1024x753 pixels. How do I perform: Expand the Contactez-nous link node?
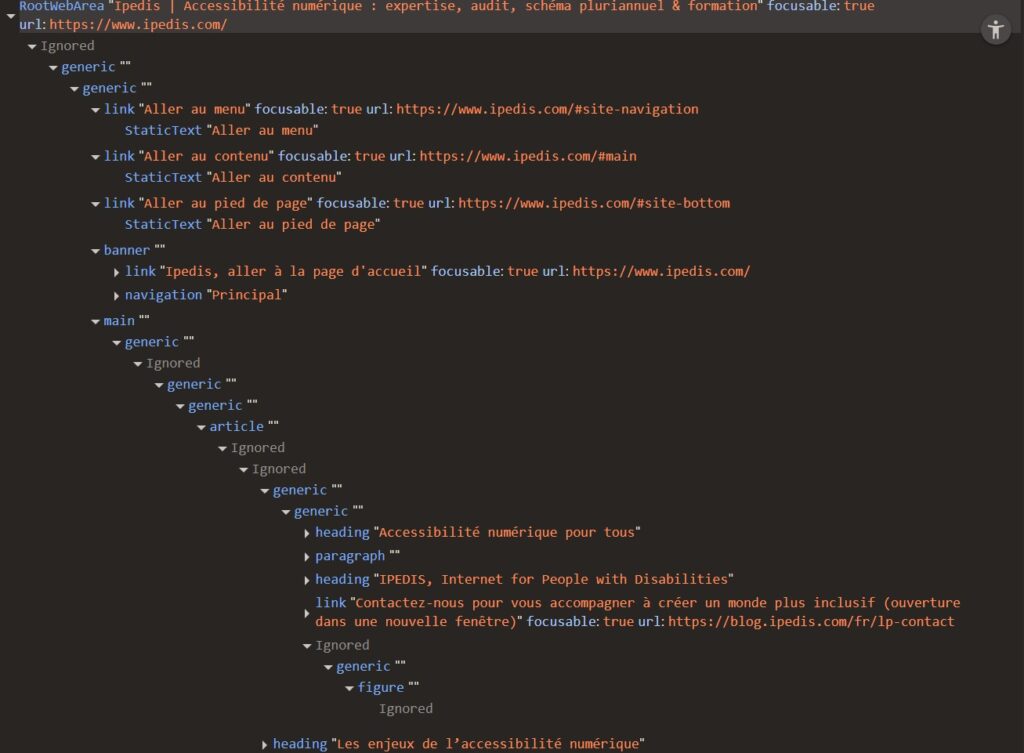(306, 612)
